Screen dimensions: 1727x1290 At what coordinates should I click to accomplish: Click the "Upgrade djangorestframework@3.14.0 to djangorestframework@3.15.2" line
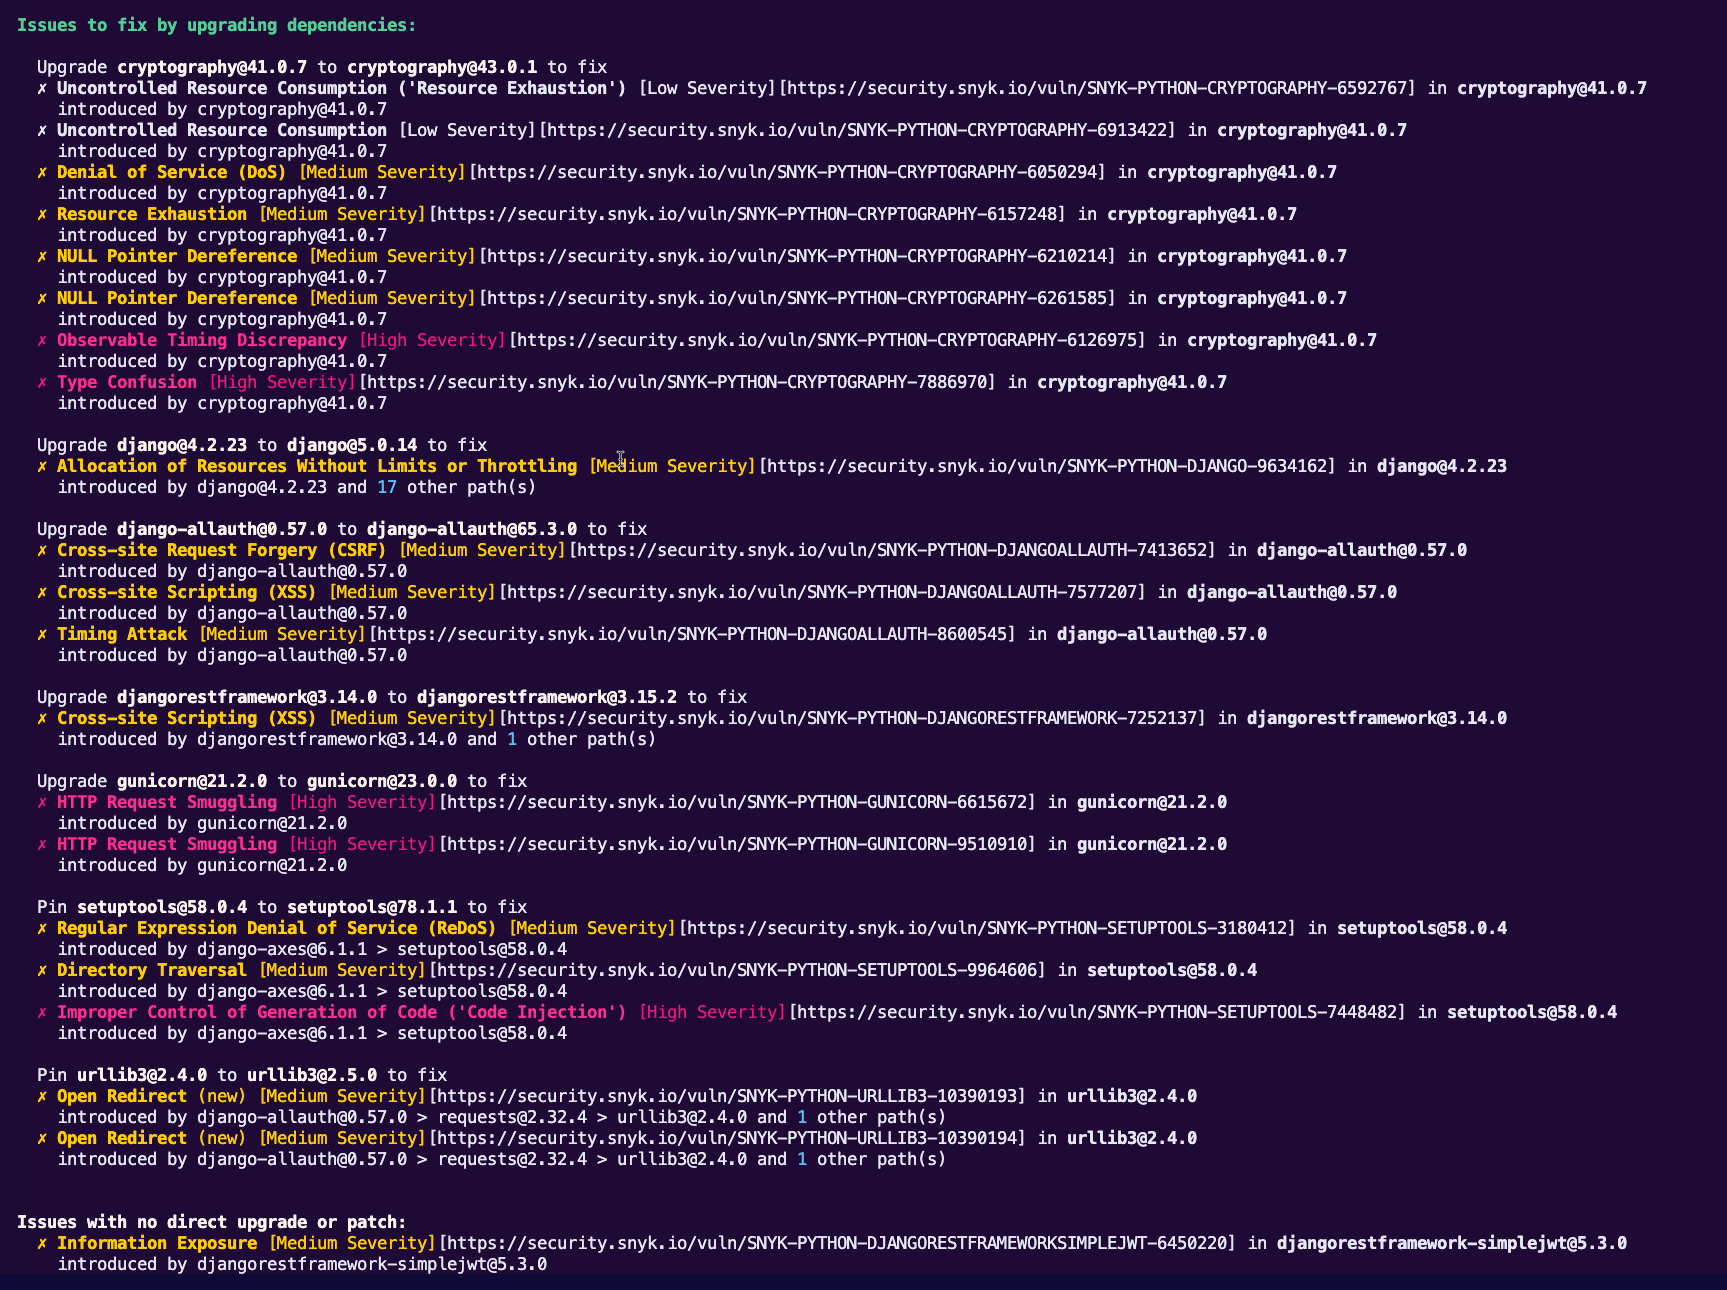tap(392, 697)
